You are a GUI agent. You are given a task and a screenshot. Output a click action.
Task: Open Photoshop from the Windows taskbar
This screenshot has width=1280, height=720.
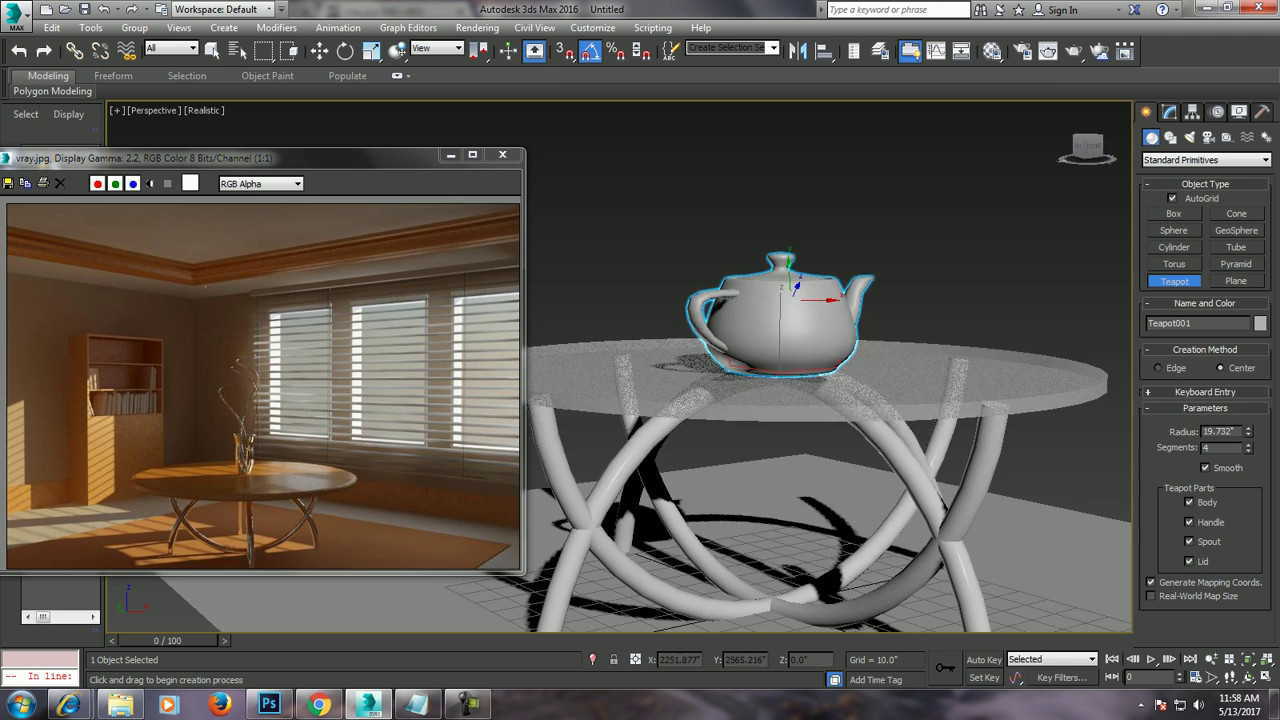click(269, 704)
